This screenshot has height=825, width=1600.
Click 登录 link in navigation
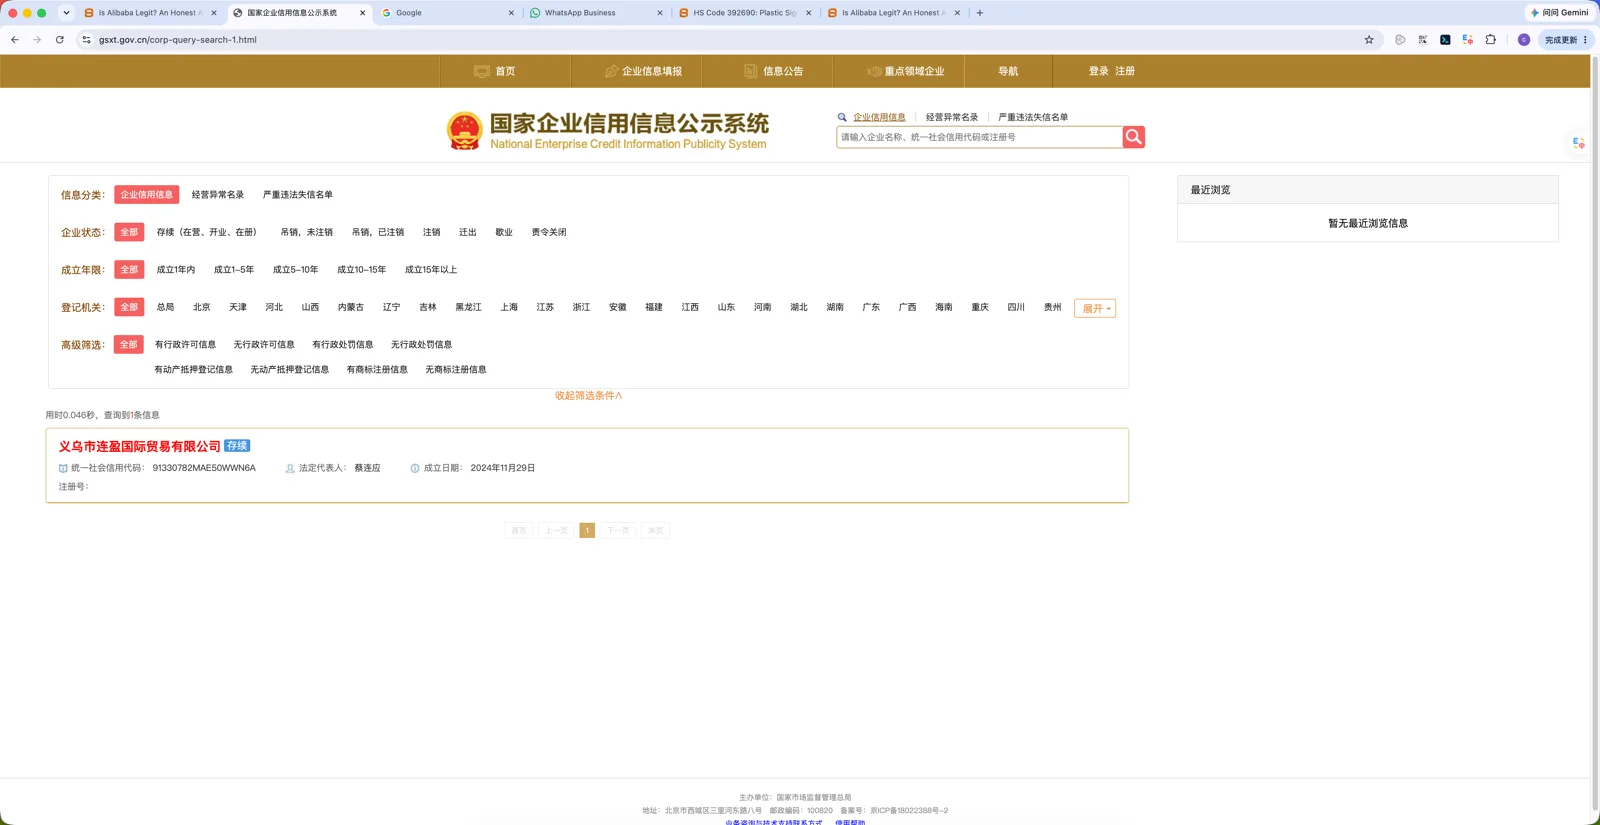tap(1098, 71)
